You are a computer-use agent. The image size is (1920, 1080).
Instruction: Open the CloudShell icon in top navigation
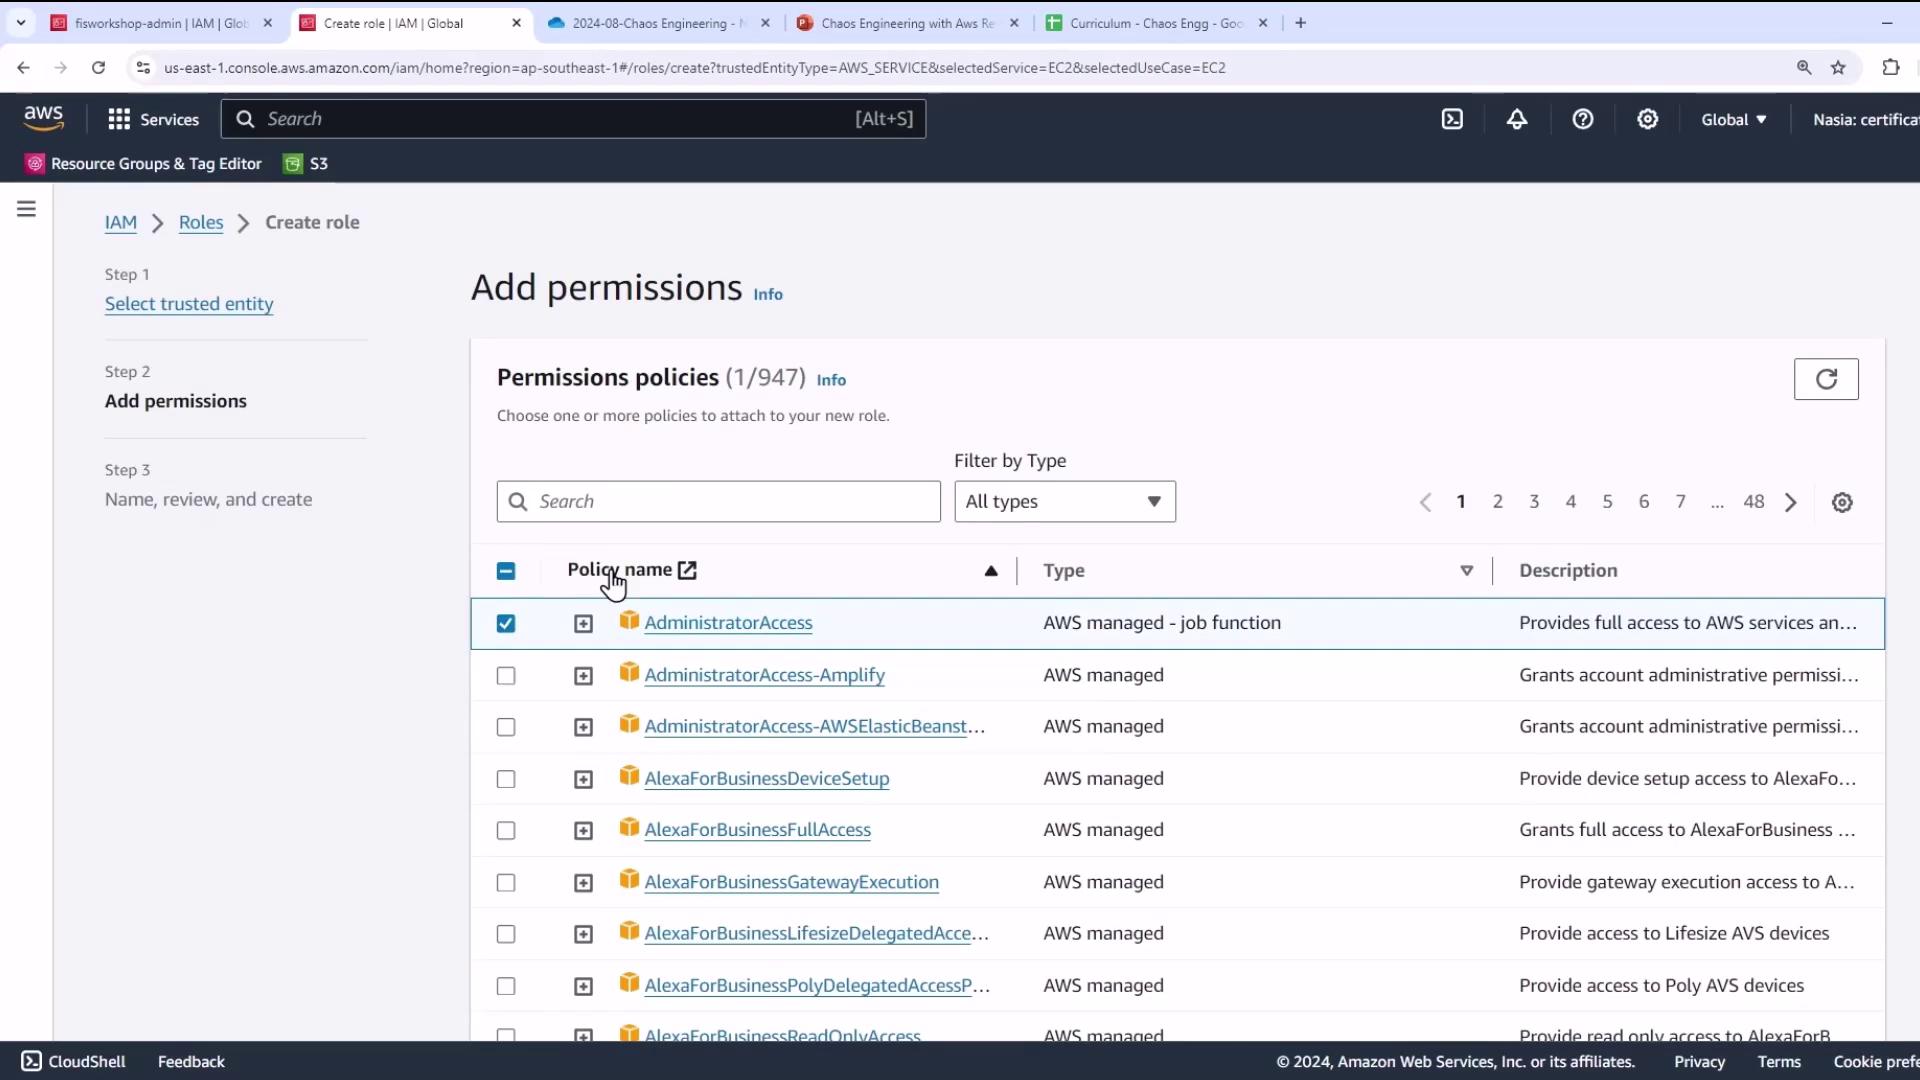[1452, 119]
